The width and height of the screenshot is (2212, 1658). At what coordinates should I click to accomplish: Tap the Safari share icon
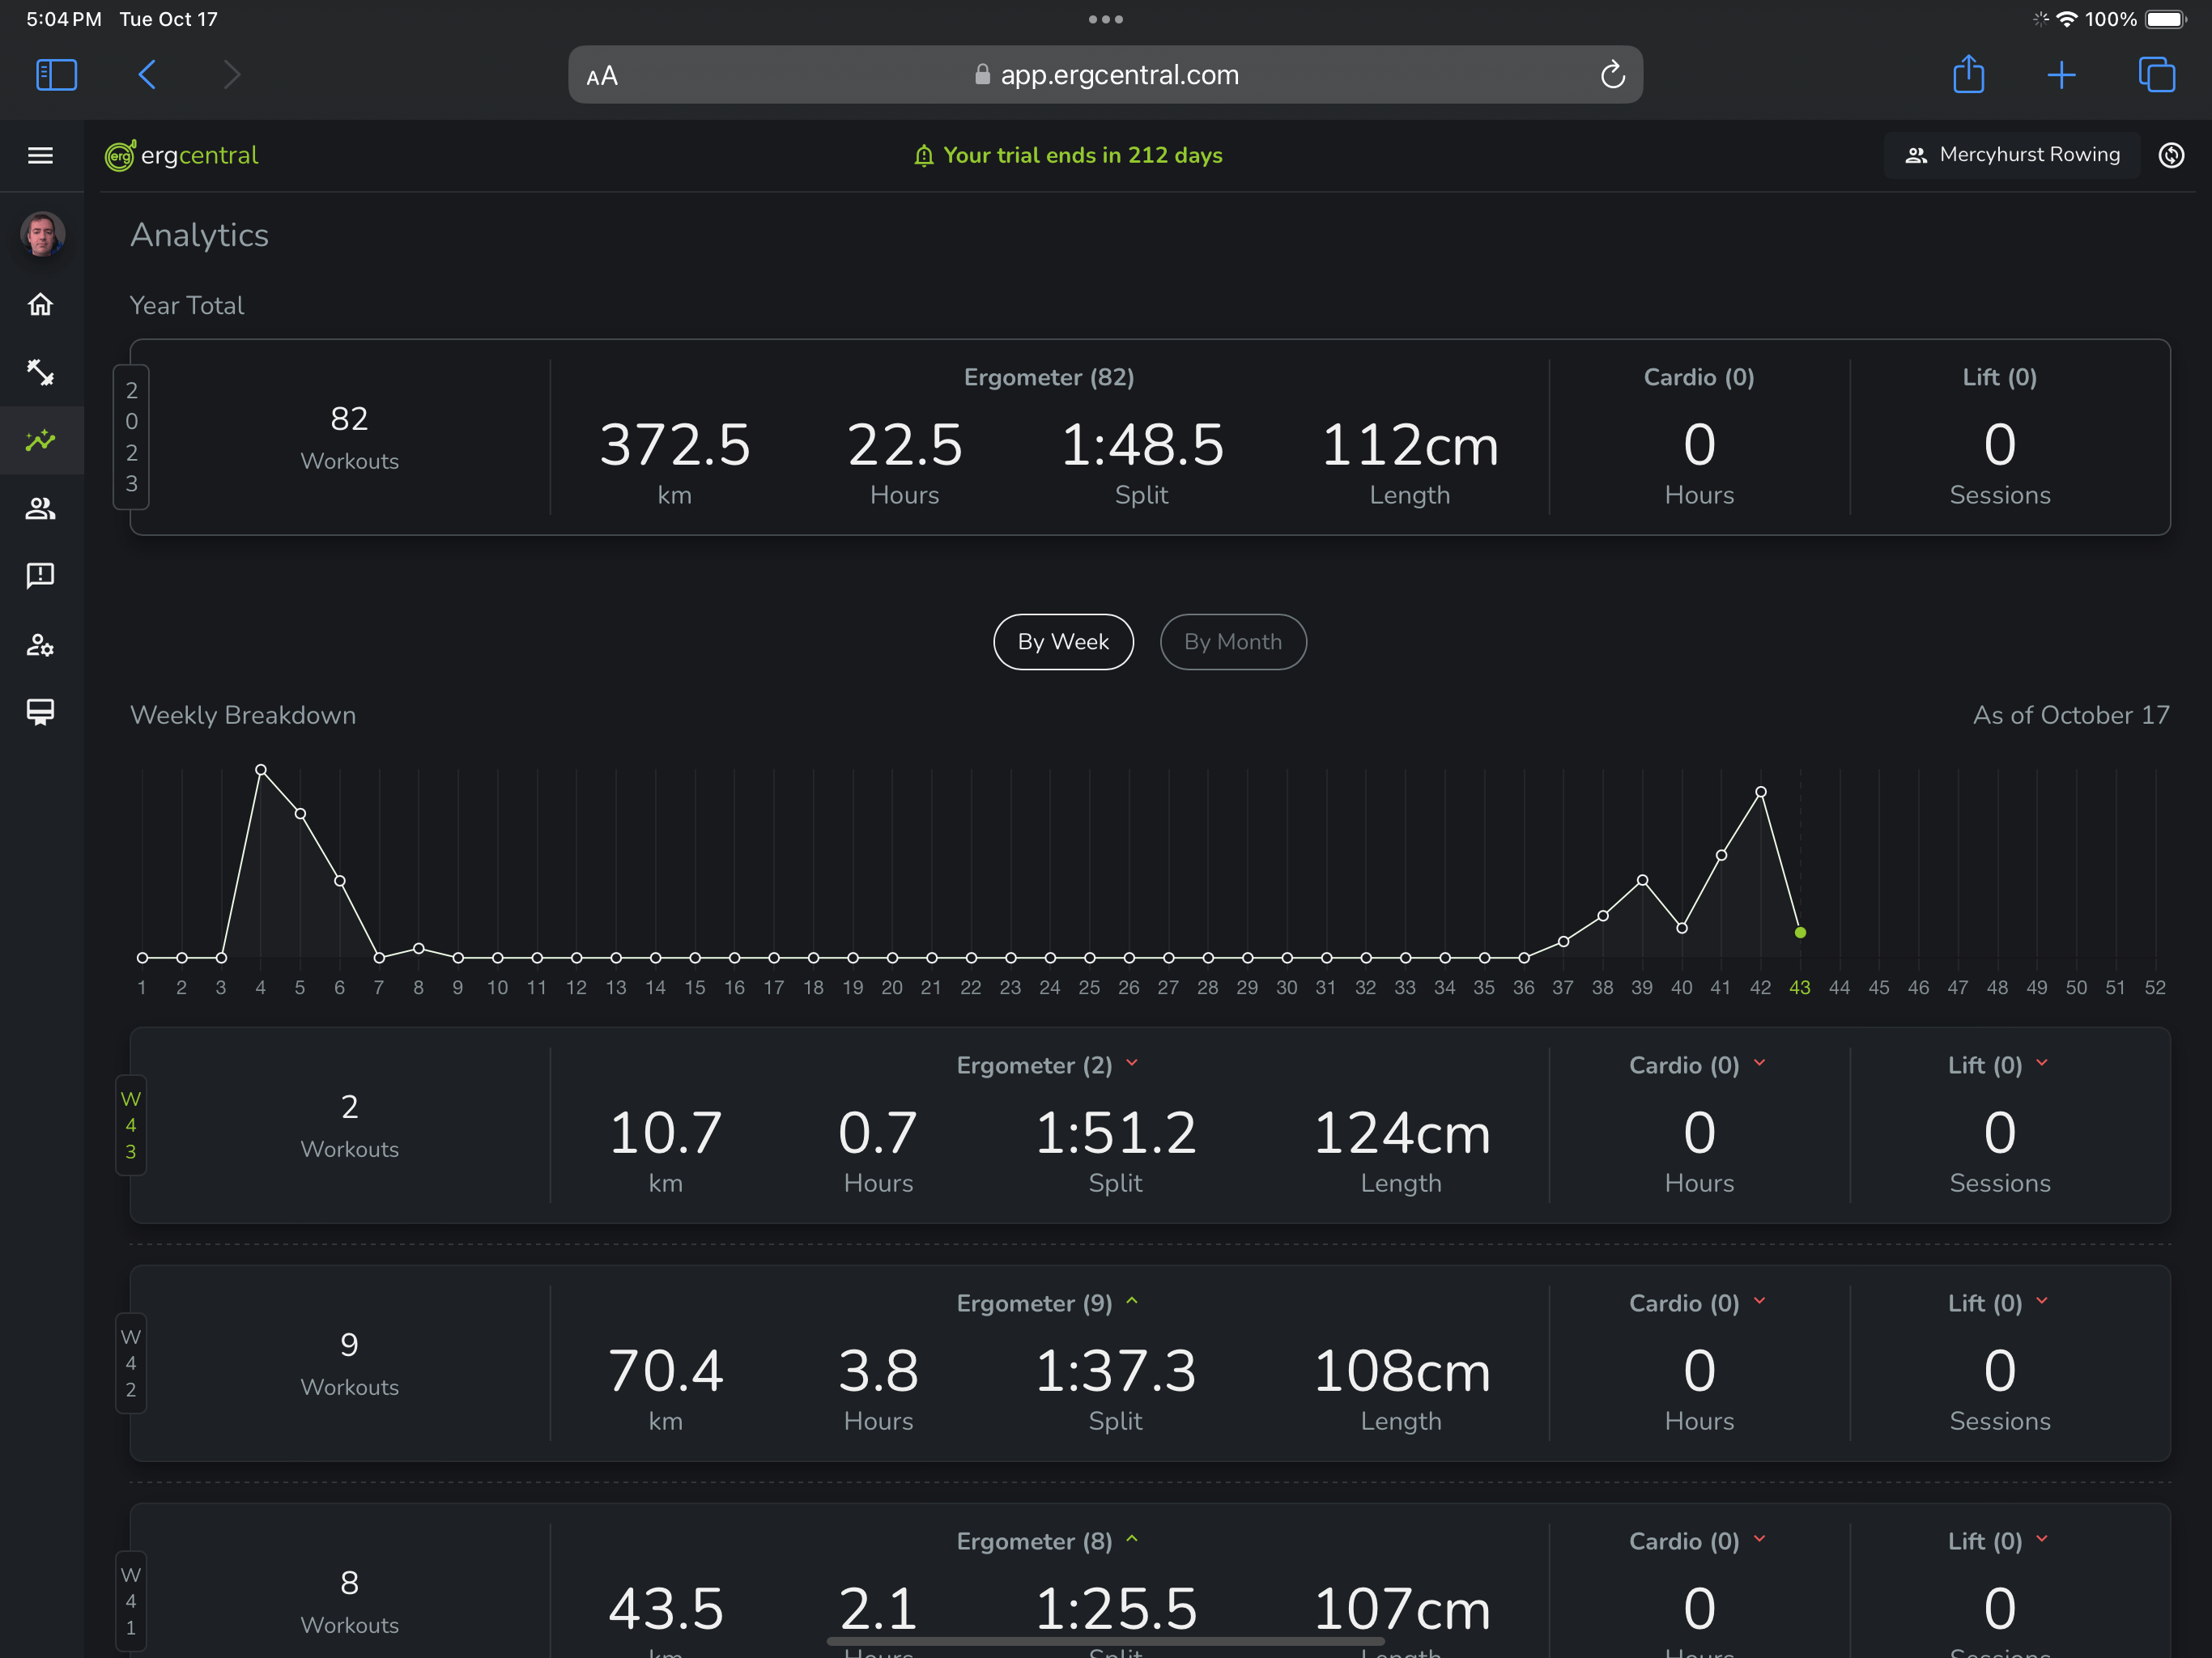1968,75
